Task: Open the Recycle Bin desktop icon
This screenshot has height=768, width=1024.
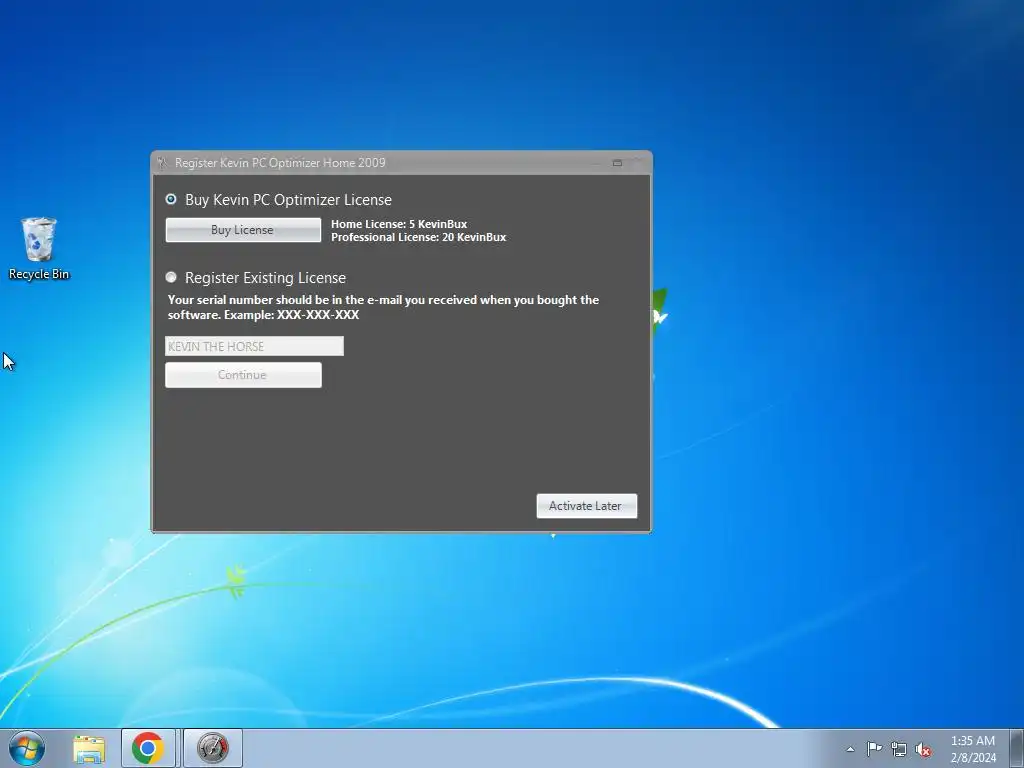Action: click(x=39, y=249)
